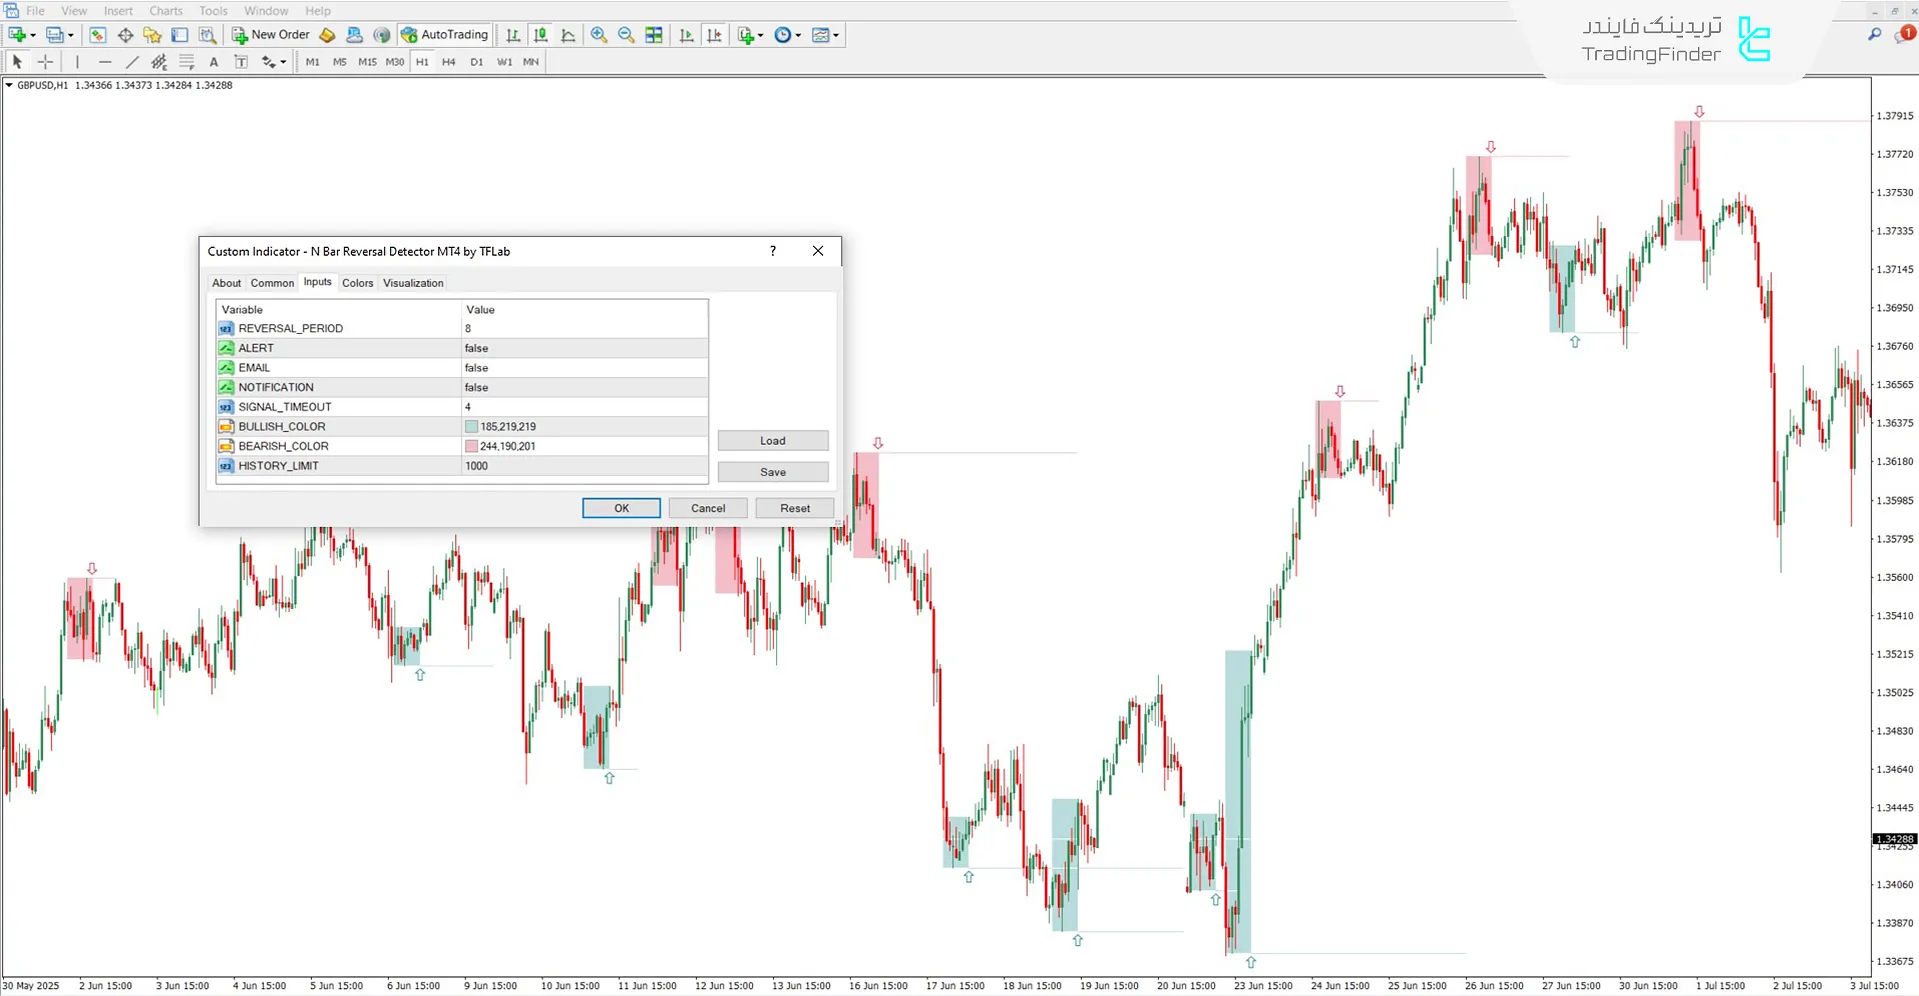Enable AutoTrading from the toolbar
This screenshot has height=996, width=1919.
(x=443, y=34)
